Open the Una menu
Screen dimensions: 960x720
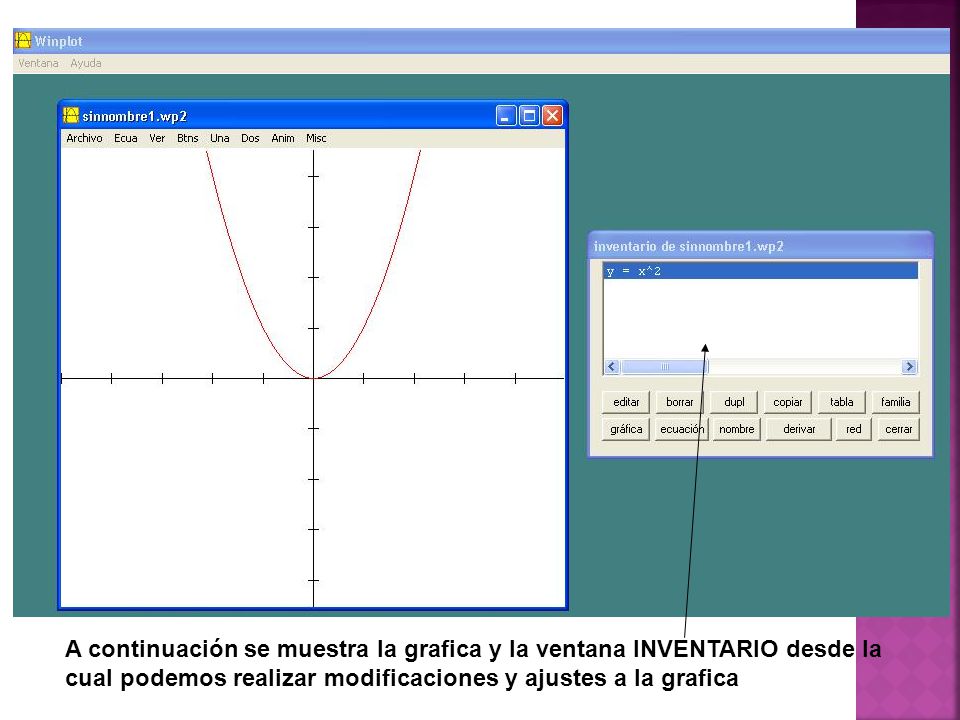pos(220,138)
